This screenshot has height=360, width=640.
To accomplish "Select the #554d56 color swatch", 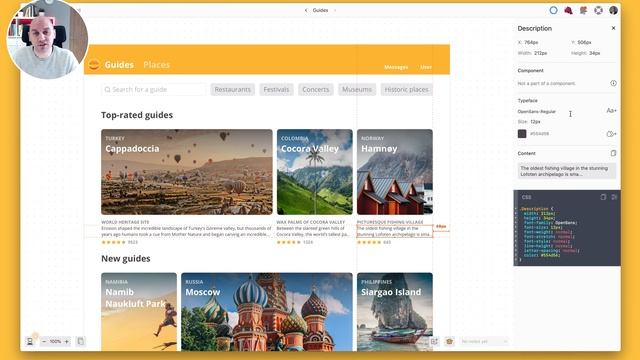I will click(x=522, y=133).
